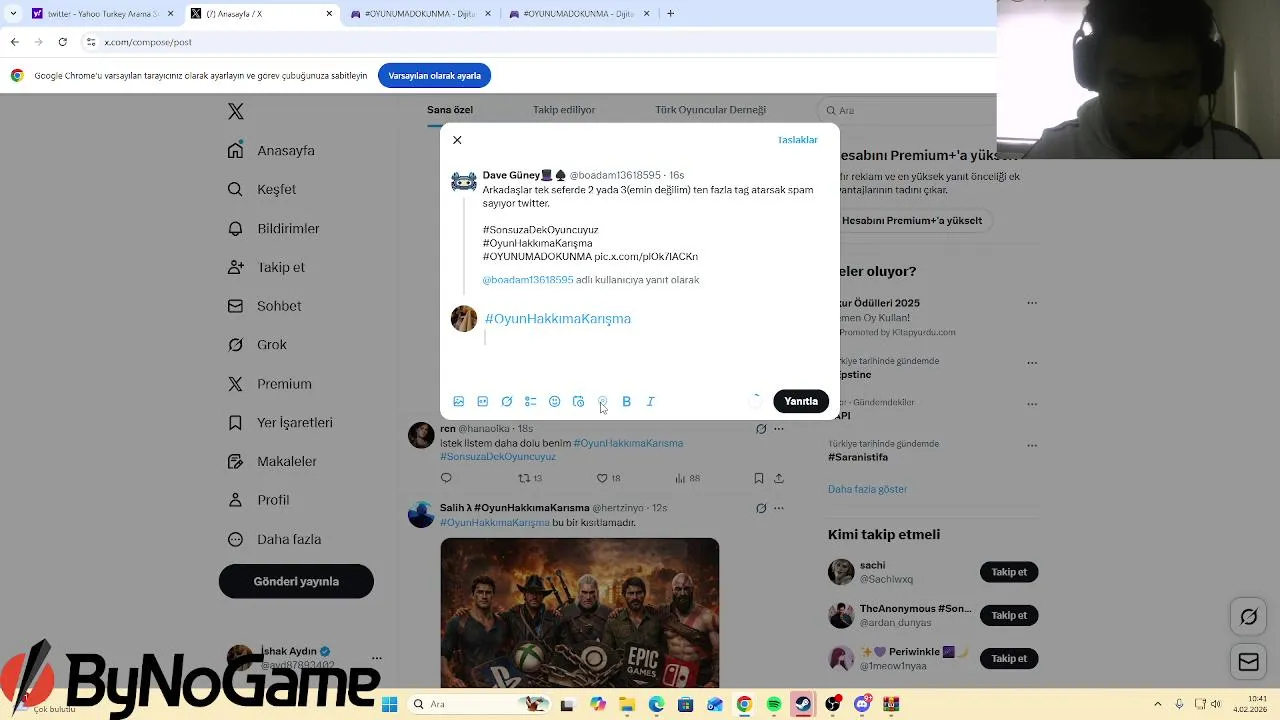
Task: Switch to Takip ediliyor tab
Action: 564,110
